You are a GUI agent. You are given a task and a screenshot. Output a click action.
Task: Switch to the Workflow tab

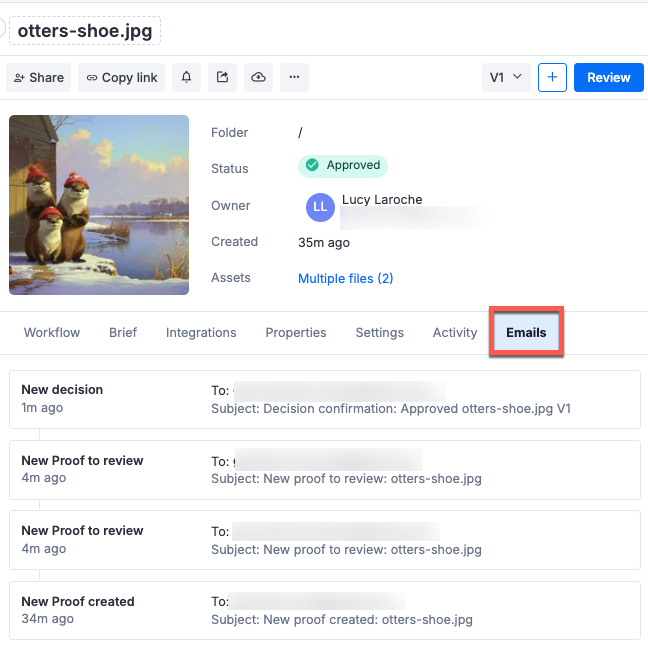tap(52, 333)
